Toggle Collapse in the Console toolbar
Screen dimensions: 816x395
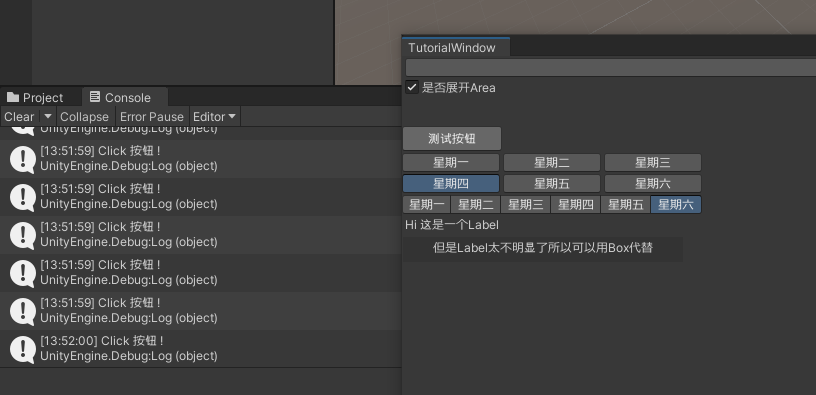[x=84, y=117]
